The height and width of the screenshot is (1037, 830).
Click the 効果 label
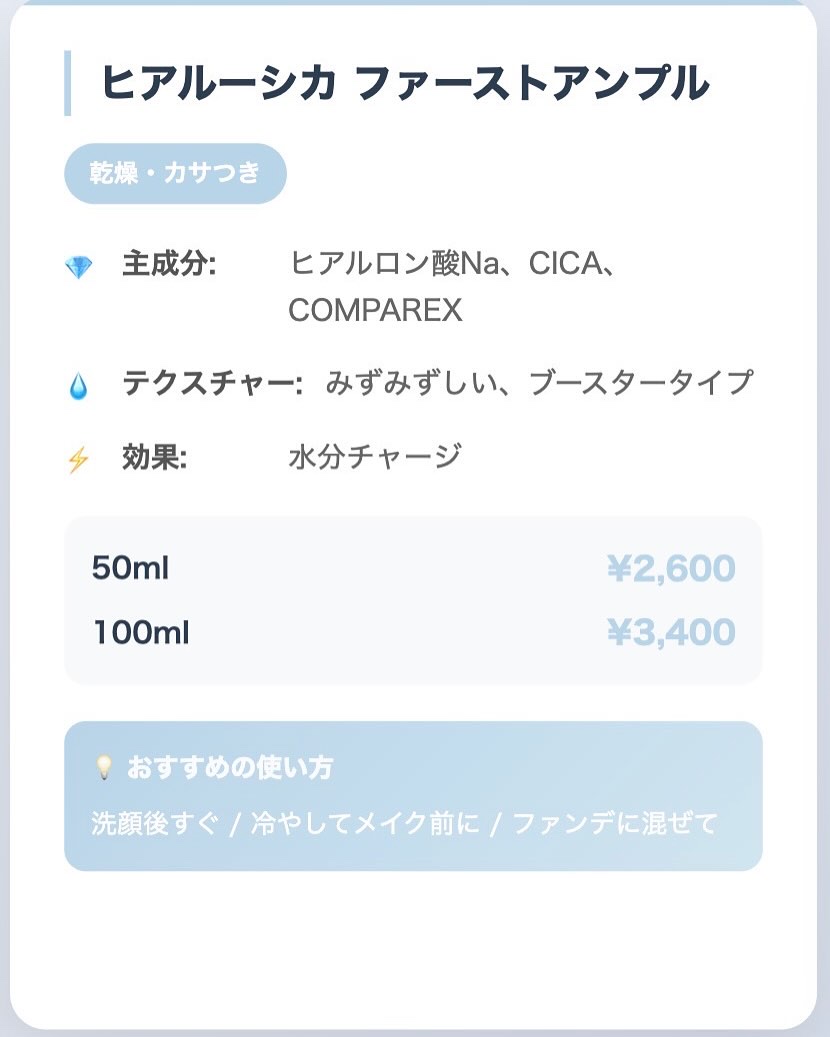point(155,457)
